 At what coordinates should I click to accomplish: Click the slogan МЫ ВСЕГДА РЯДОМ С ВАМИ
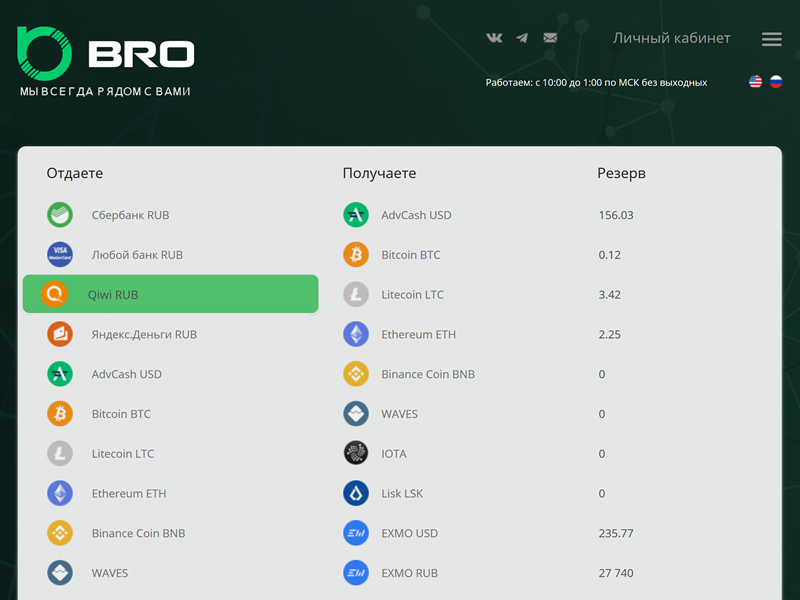[105, 91]
